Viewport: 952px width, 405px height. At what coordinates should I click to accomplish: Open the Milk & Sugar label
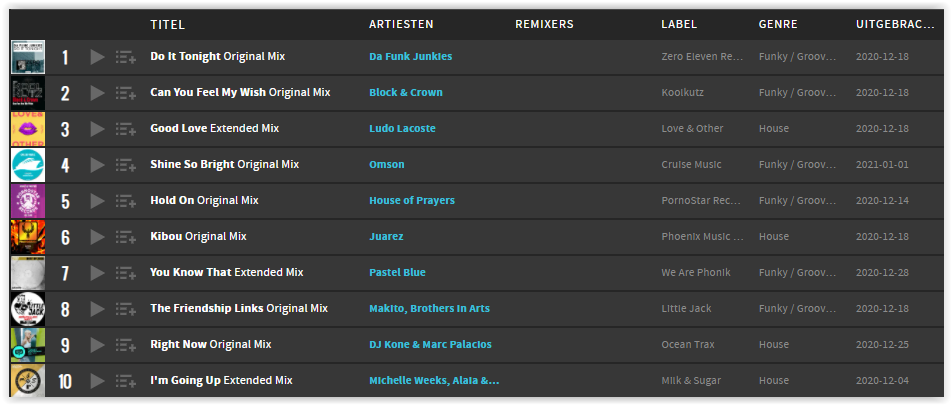(x=691, y=381)
